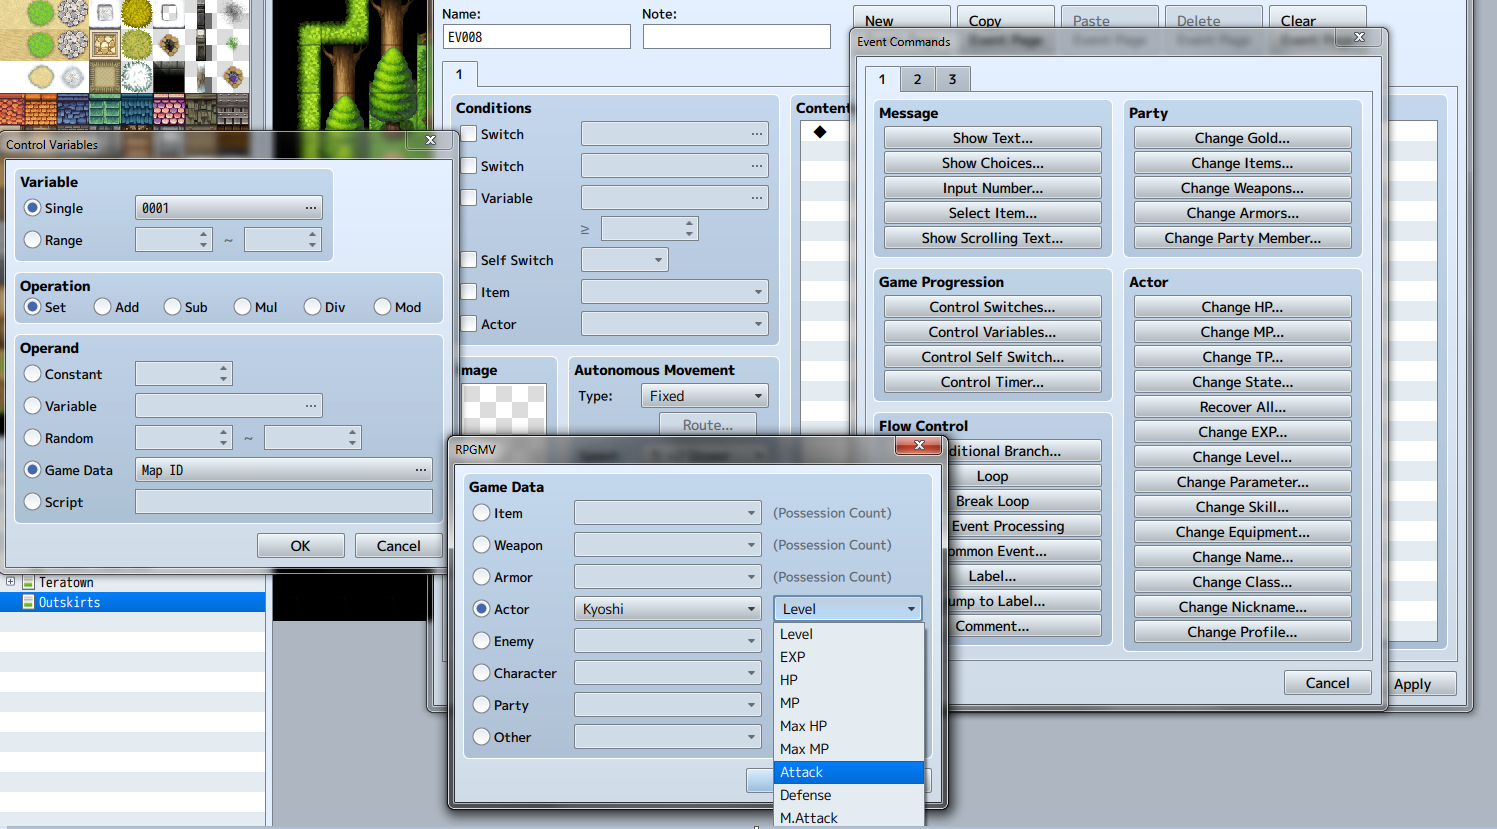Viewport: 1497px width, 829px height.
Task: Click the ellipsis on the Map ID field
Action: pos(421,470)
